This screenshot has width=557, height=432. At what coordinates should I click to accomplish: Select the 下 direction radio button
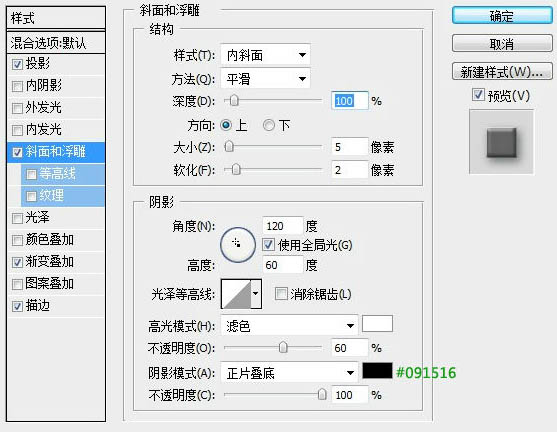click(x=269, y=125)
